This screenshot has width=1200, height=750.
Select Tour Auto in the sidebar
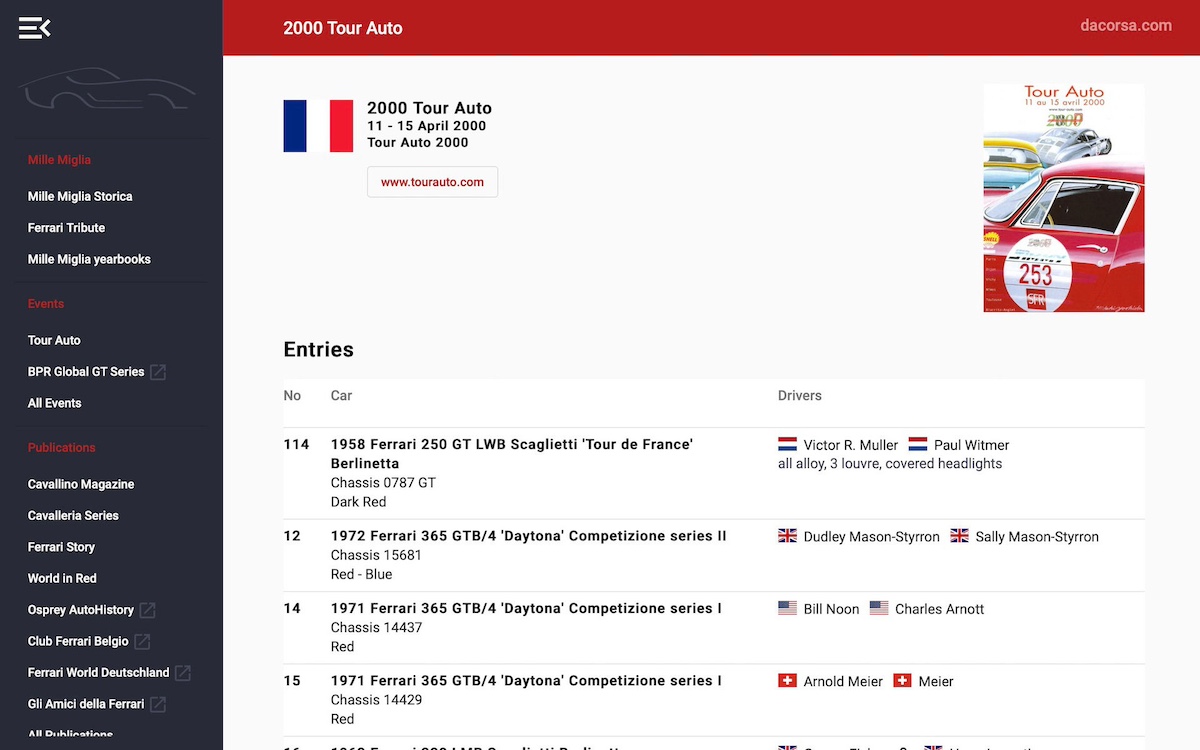coord(54,341)
